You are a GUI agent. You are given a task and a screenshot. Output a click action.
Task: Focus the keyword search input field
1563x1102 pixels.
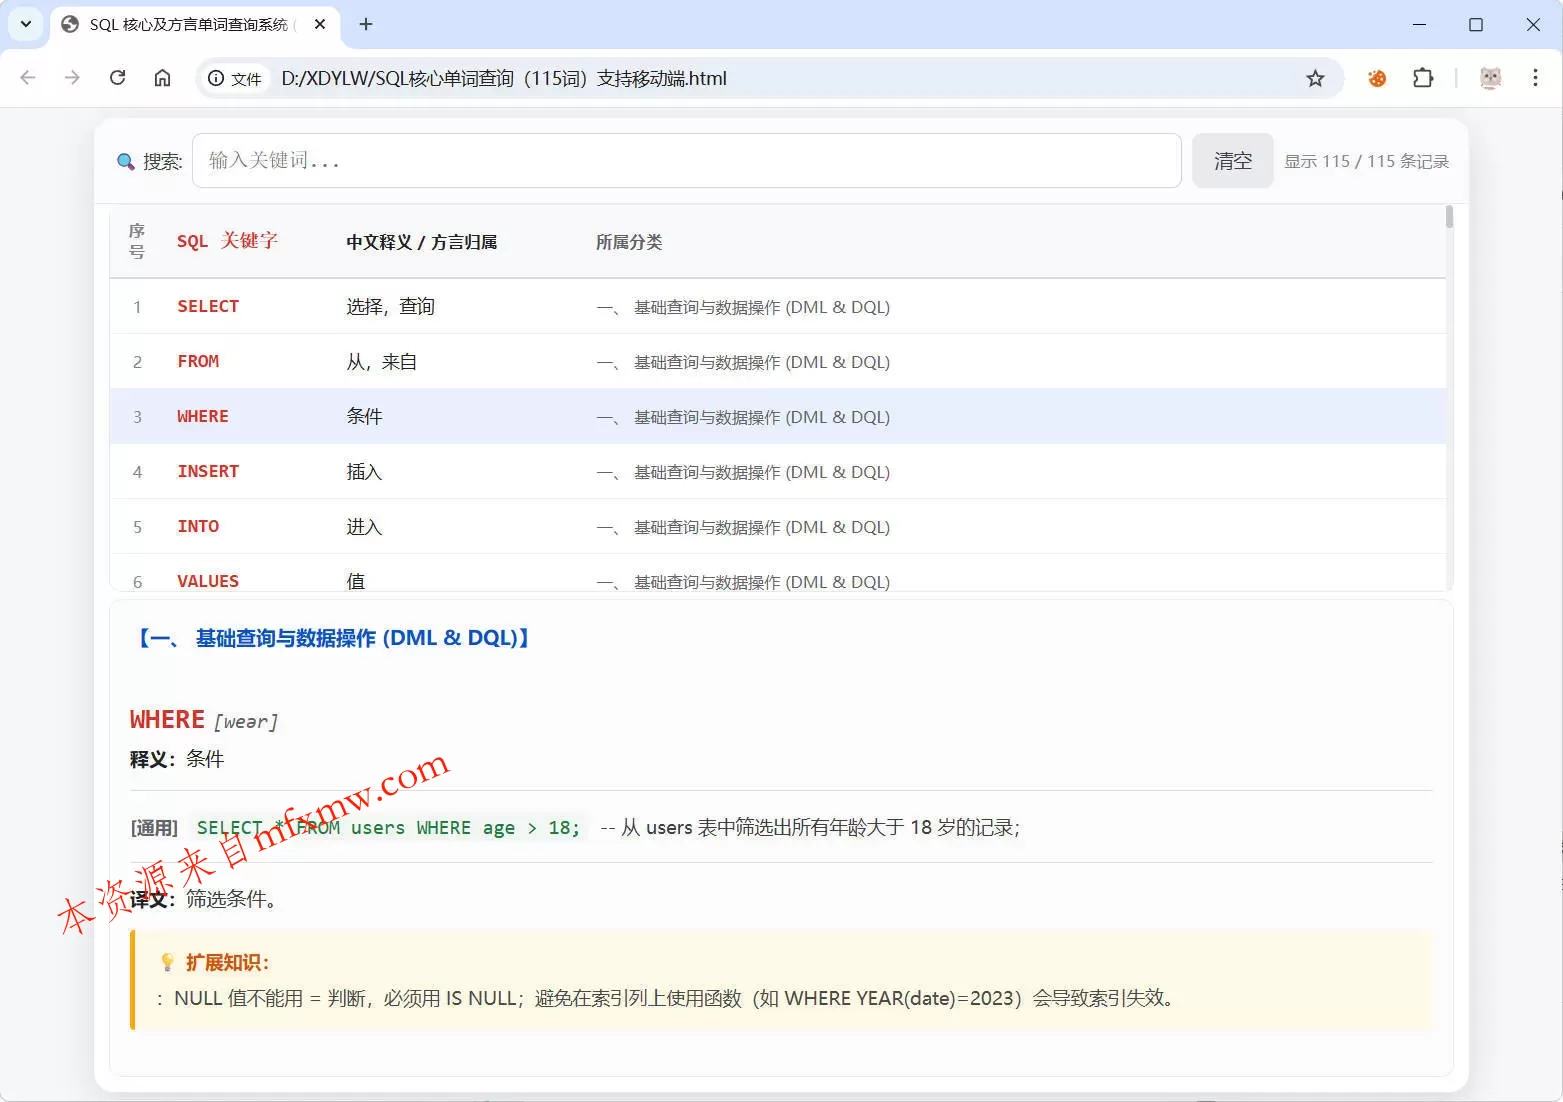pyautogui.click(x=687, y=160)
